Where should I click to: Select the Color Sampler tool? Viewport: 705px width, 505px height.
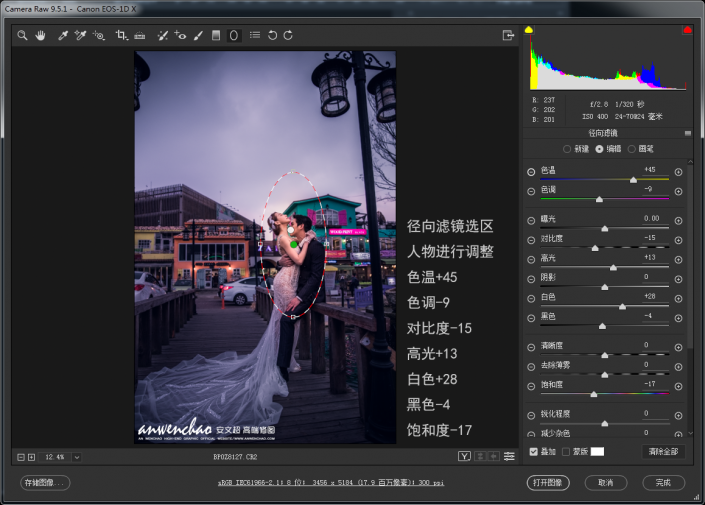(x=80, y=35)
